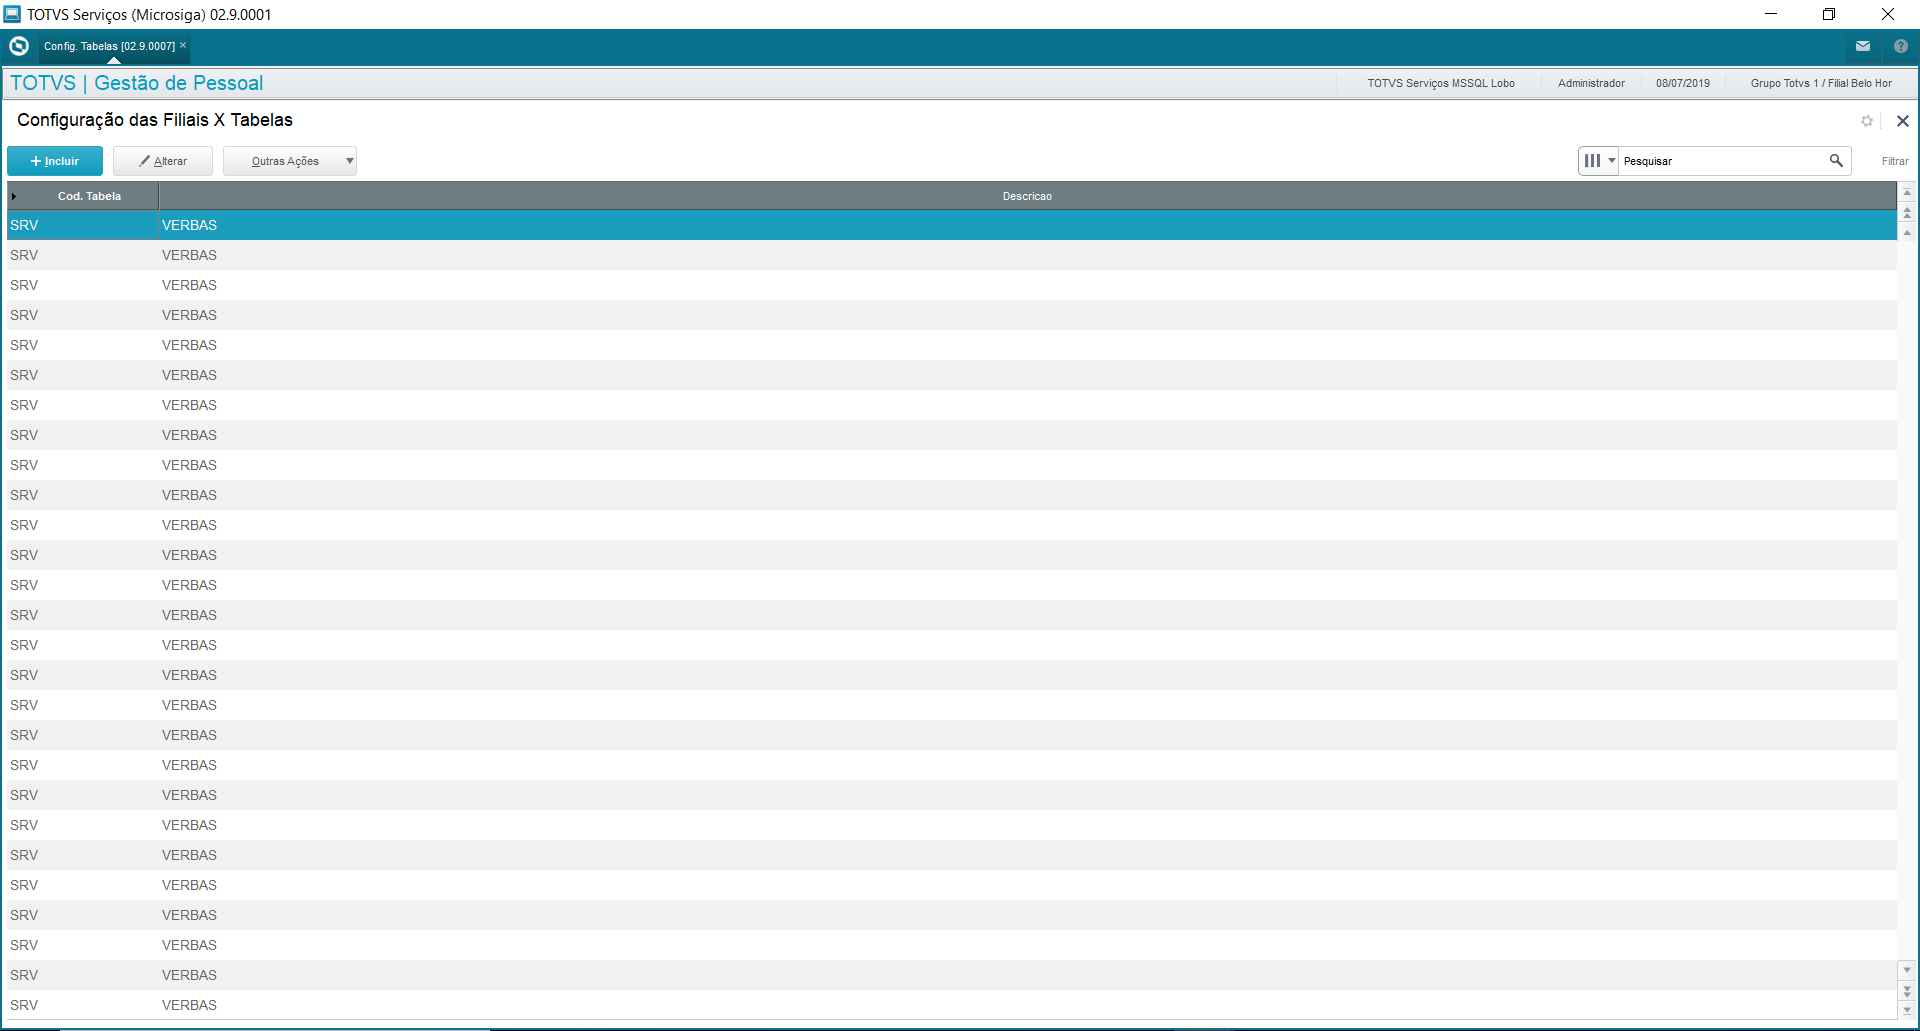Click the Grupo Totvs 1 / Filial label

point(1821,83)
